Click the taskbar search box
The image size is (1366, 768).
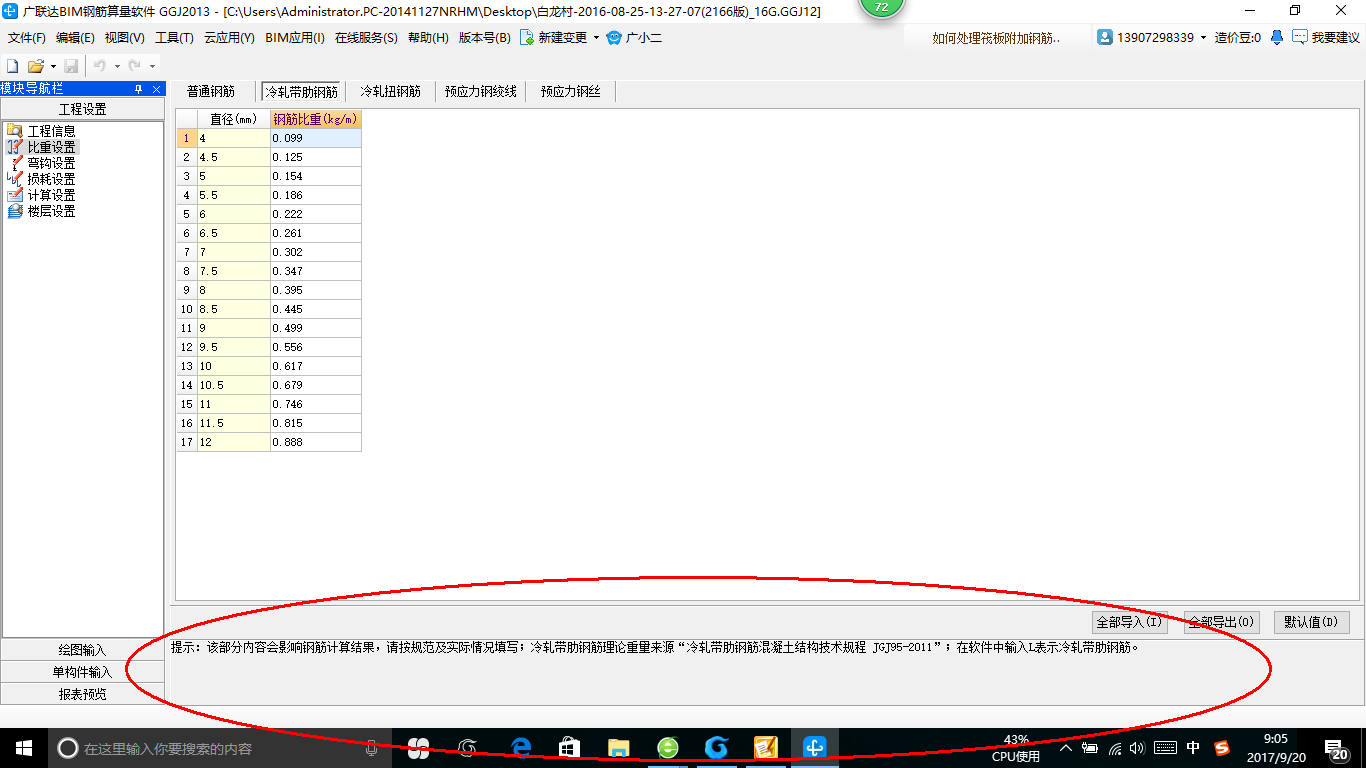(x=220, y=748)
